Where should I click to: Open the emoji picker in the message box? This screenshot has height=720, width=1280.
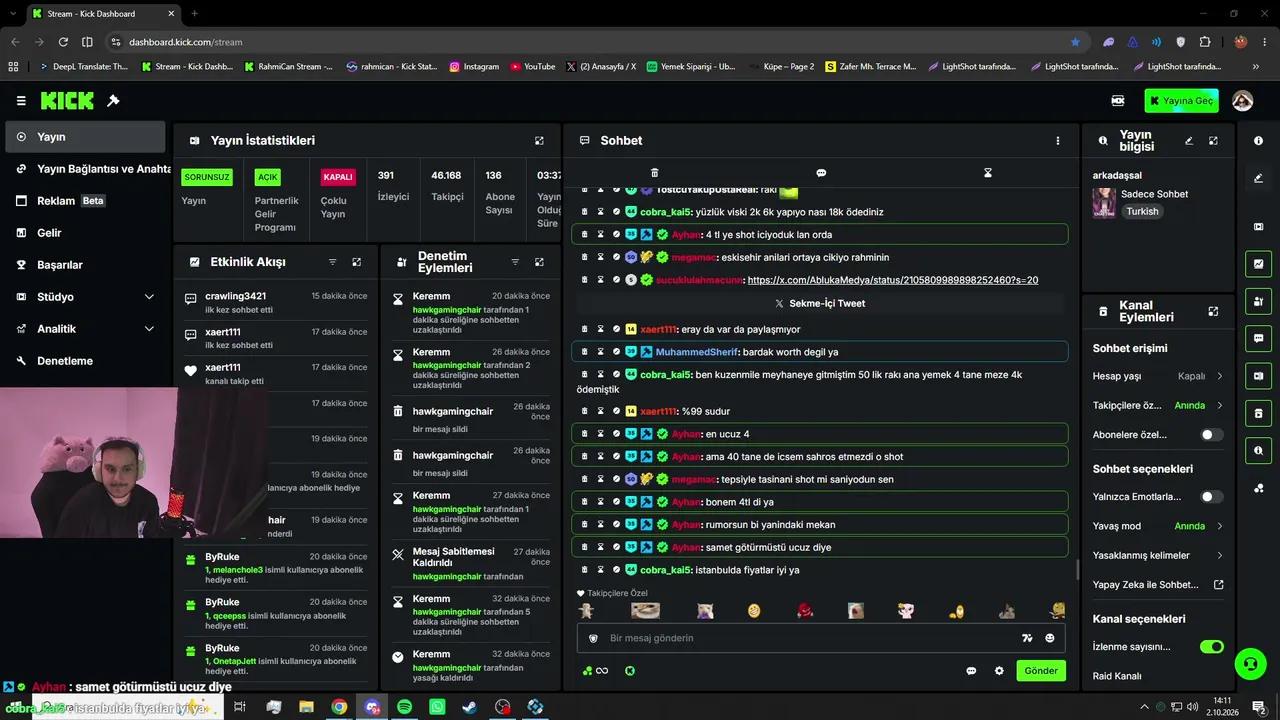click(1050, 638)
